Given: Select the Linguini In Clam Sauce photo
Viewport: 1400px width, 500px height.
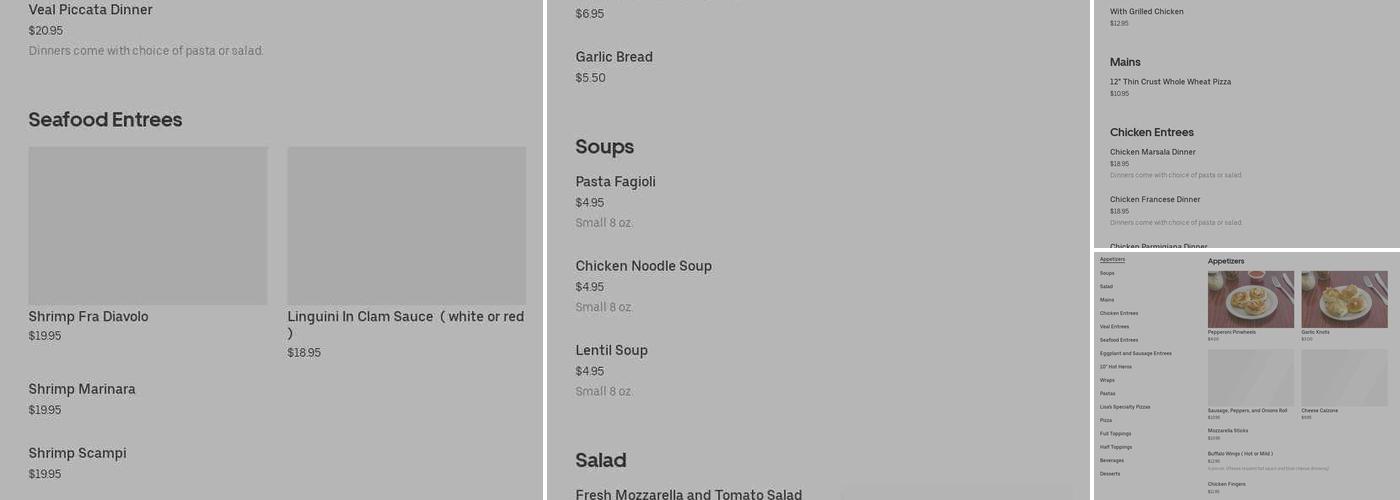Looking at the screenshot, I should (x=406, y=225).
